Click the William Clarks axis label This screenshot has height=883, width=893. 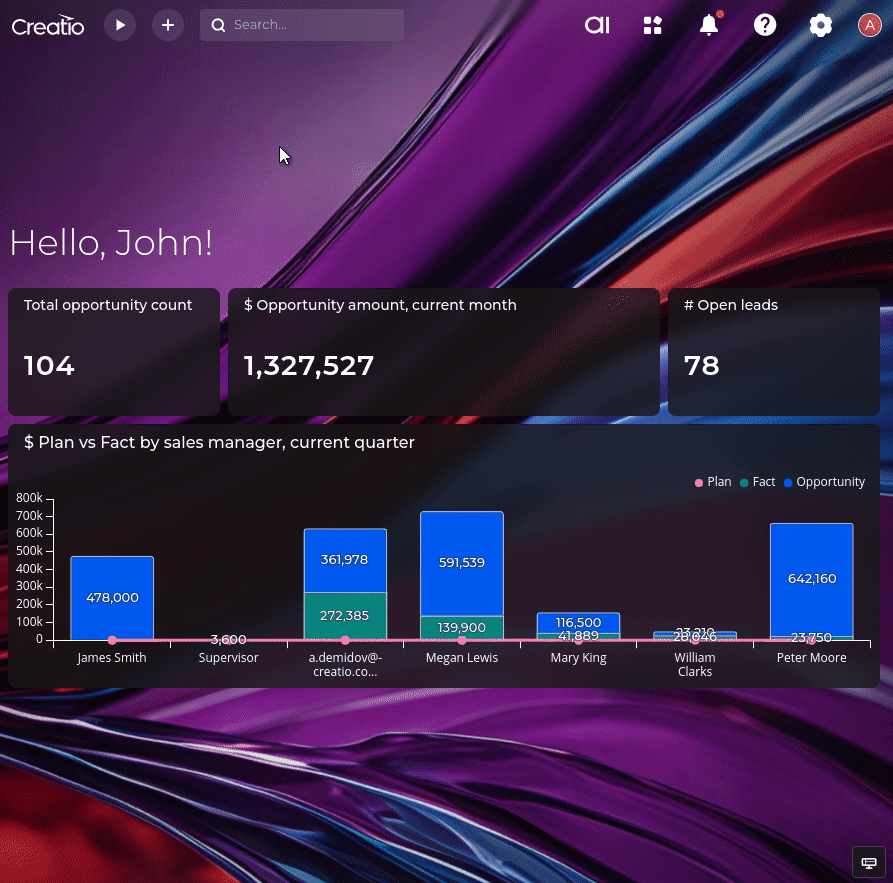click(695, 665)
